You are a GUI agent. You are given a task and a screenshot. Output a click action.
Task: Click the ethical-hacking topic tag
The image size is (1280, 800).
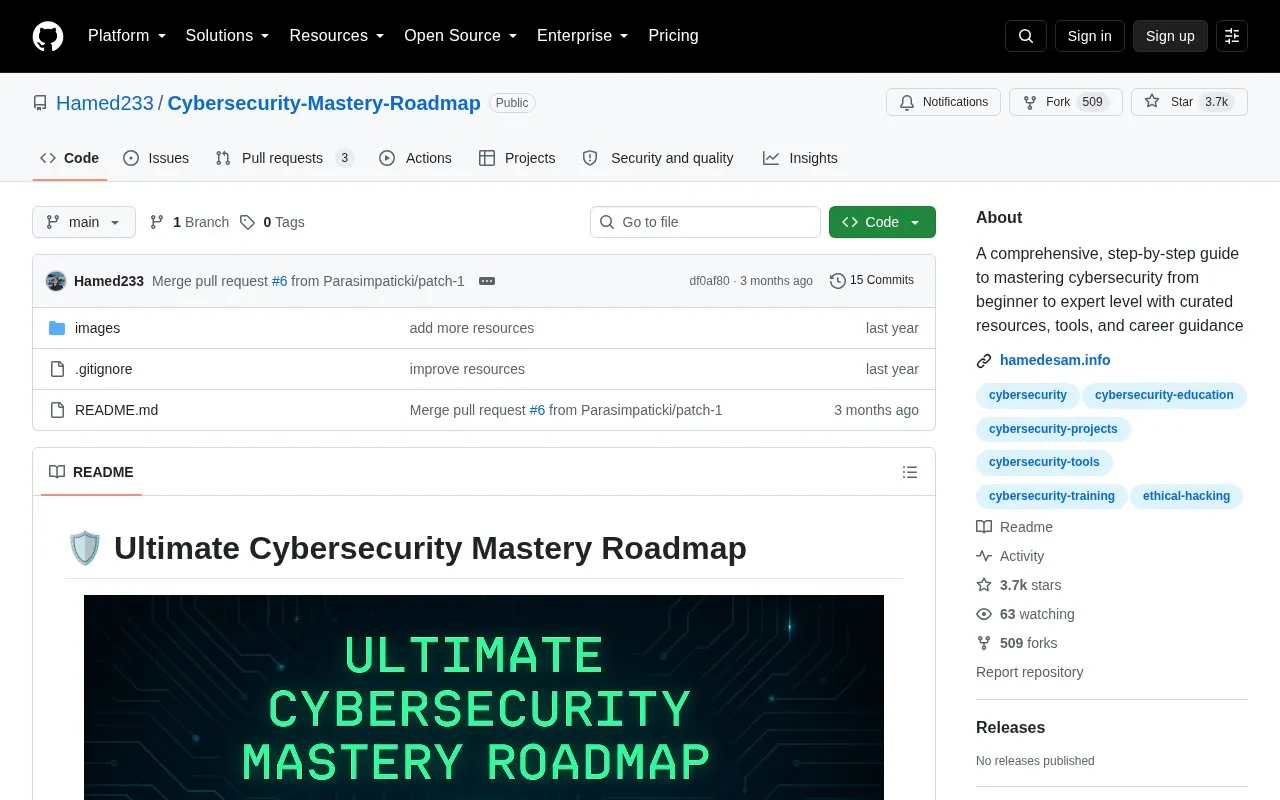pos(1187,496)
